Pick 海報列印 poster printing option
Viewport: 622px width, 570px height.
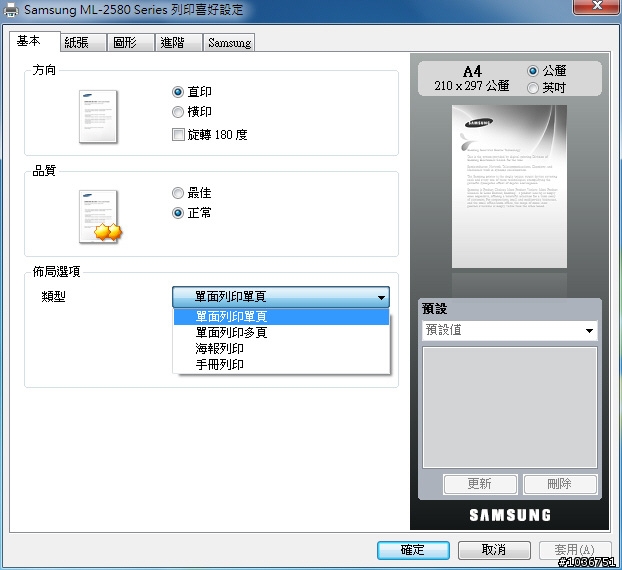pyautogui.click(x=281, y=348)
